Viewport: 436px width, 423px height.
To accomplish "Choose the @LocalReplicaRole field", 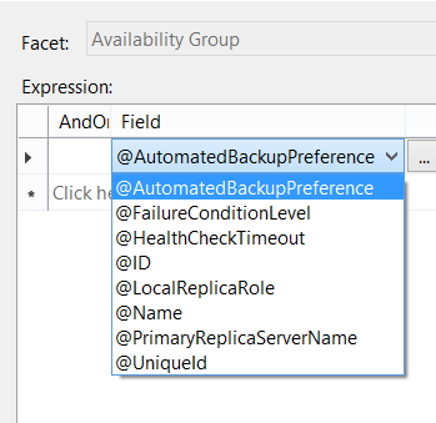I will coord(258,288).
